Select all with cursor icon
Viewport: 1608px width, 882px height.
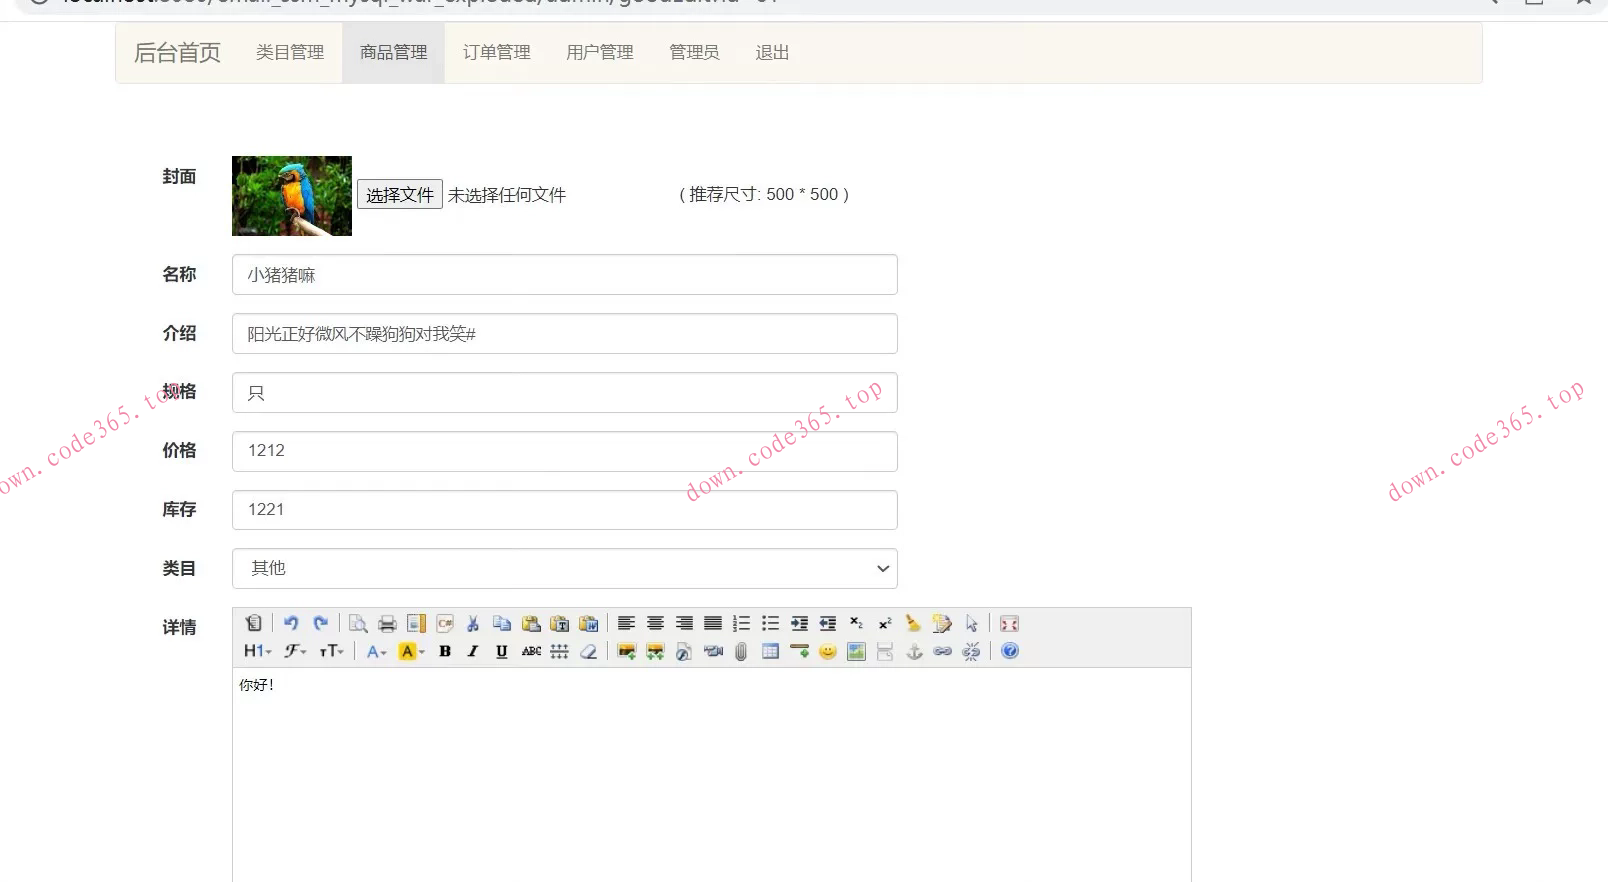971,623
